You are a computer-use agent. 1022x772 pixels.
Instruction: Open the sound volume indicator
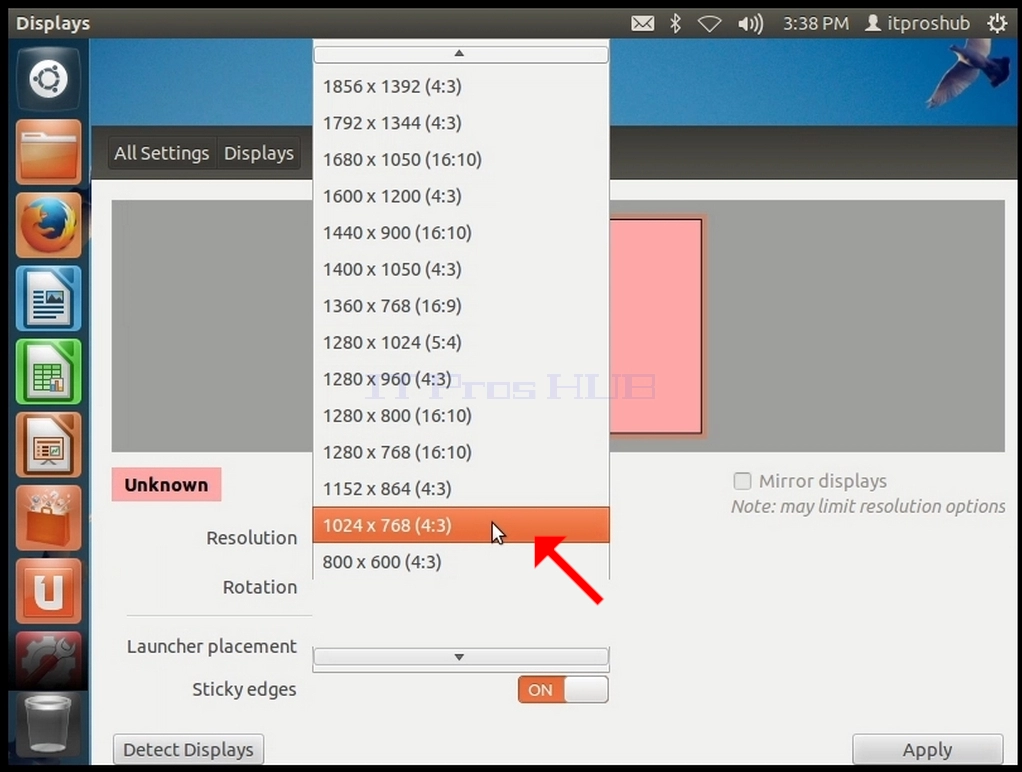click(750, 24)
